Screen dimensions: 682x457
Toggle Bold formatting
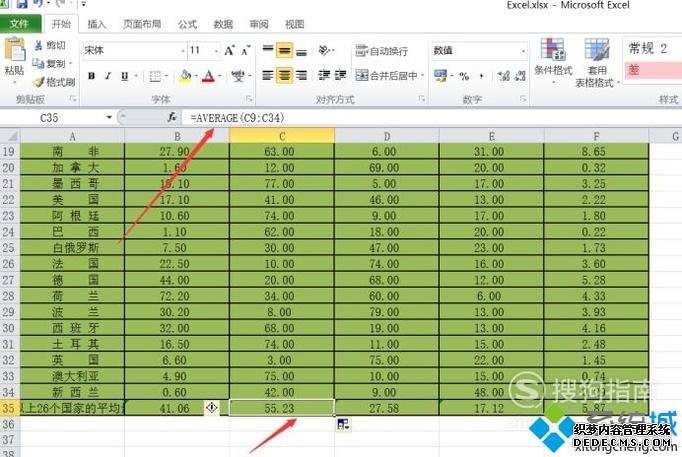(91, 76)
